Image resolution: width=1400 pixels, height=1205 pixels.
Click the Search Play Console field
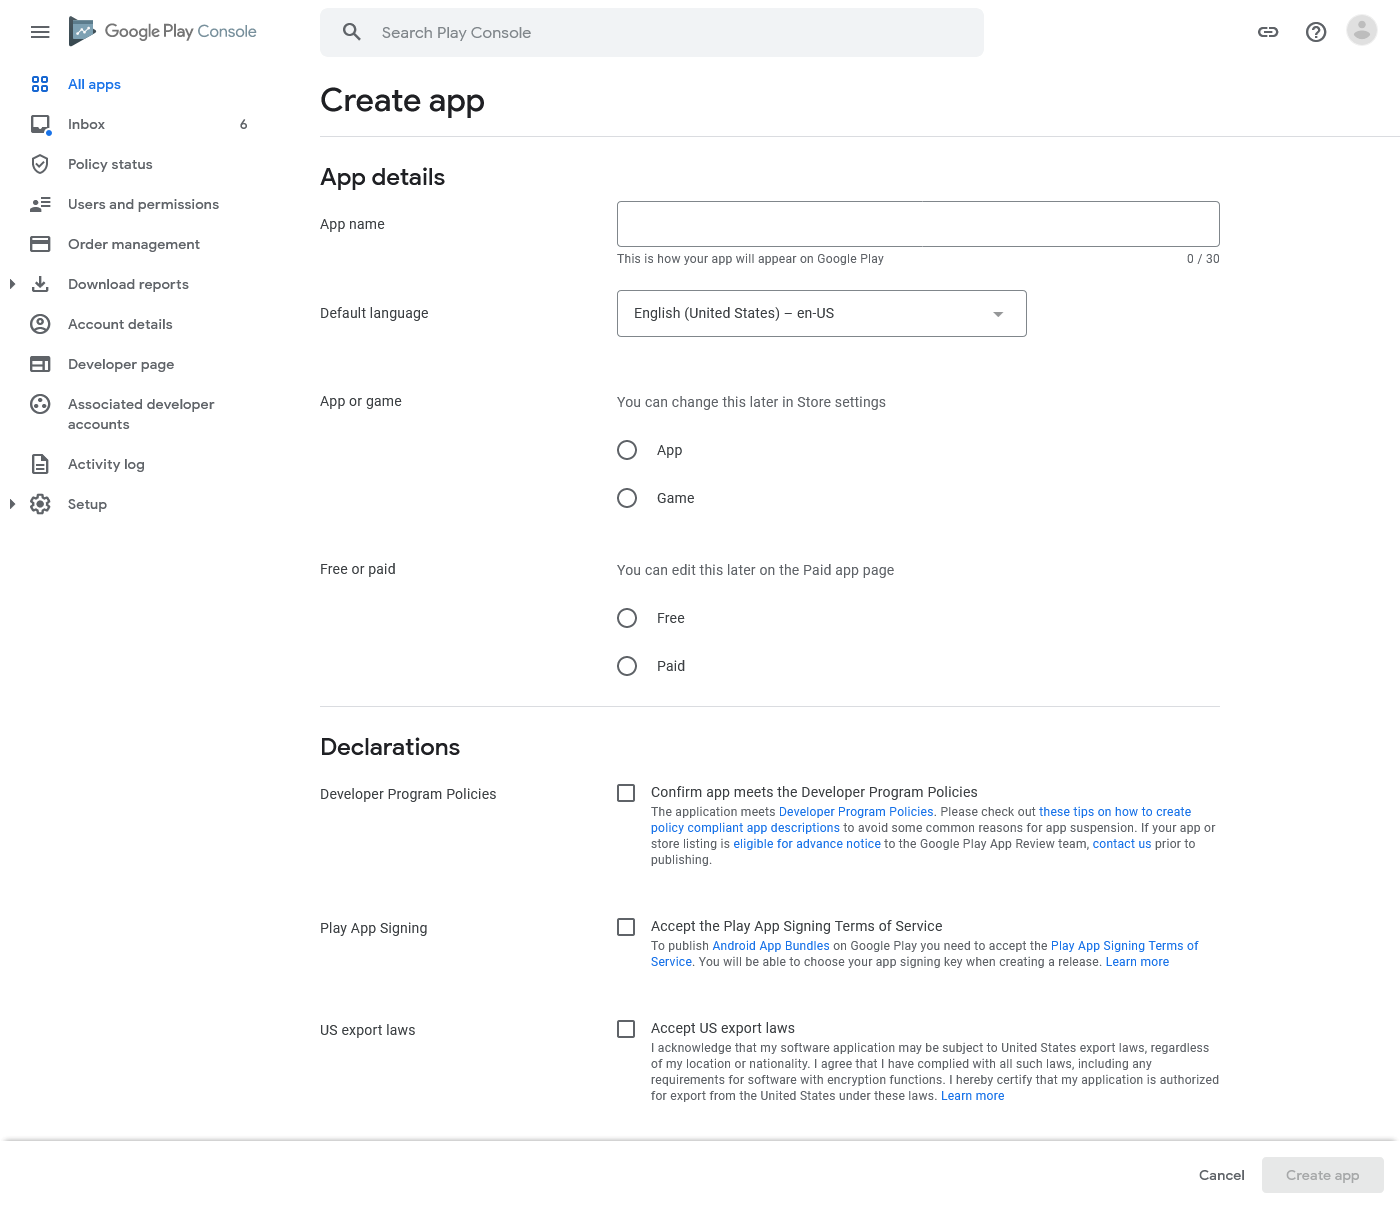click(x=652, y=32)
